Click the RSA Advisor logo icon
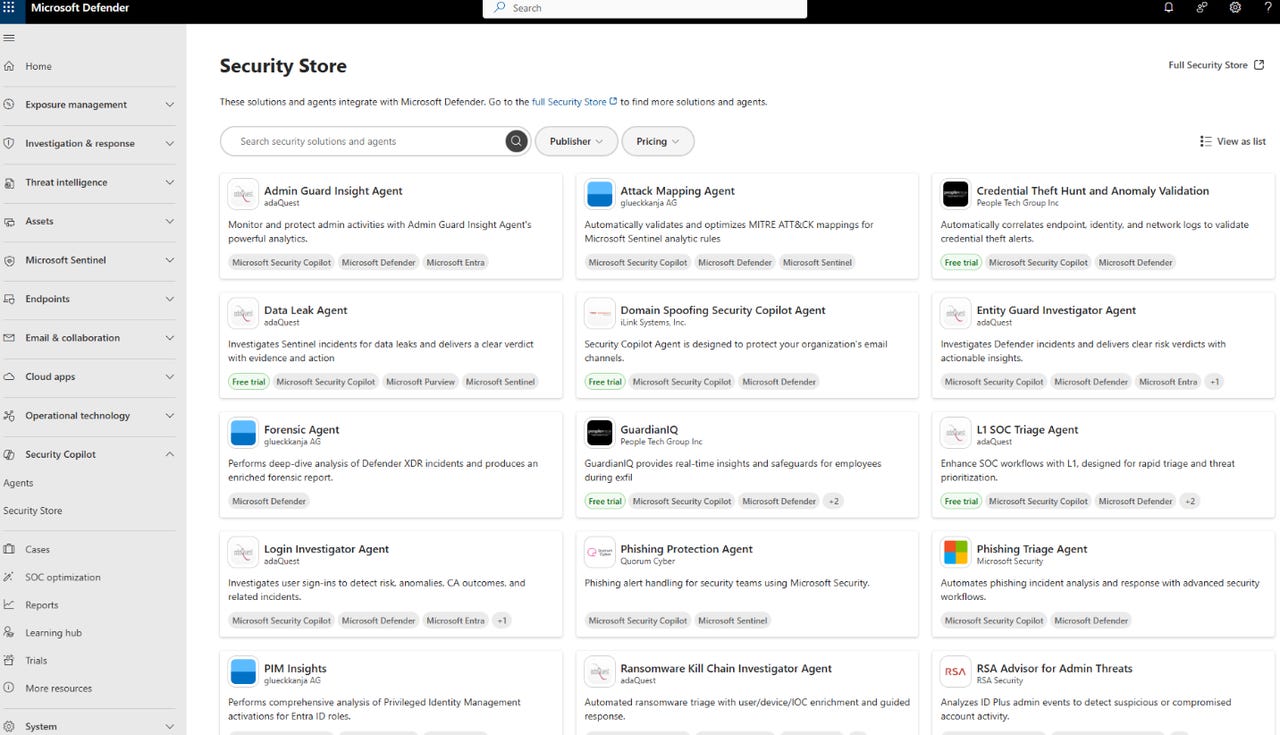The image size is (1280, 735). [956, 672]
